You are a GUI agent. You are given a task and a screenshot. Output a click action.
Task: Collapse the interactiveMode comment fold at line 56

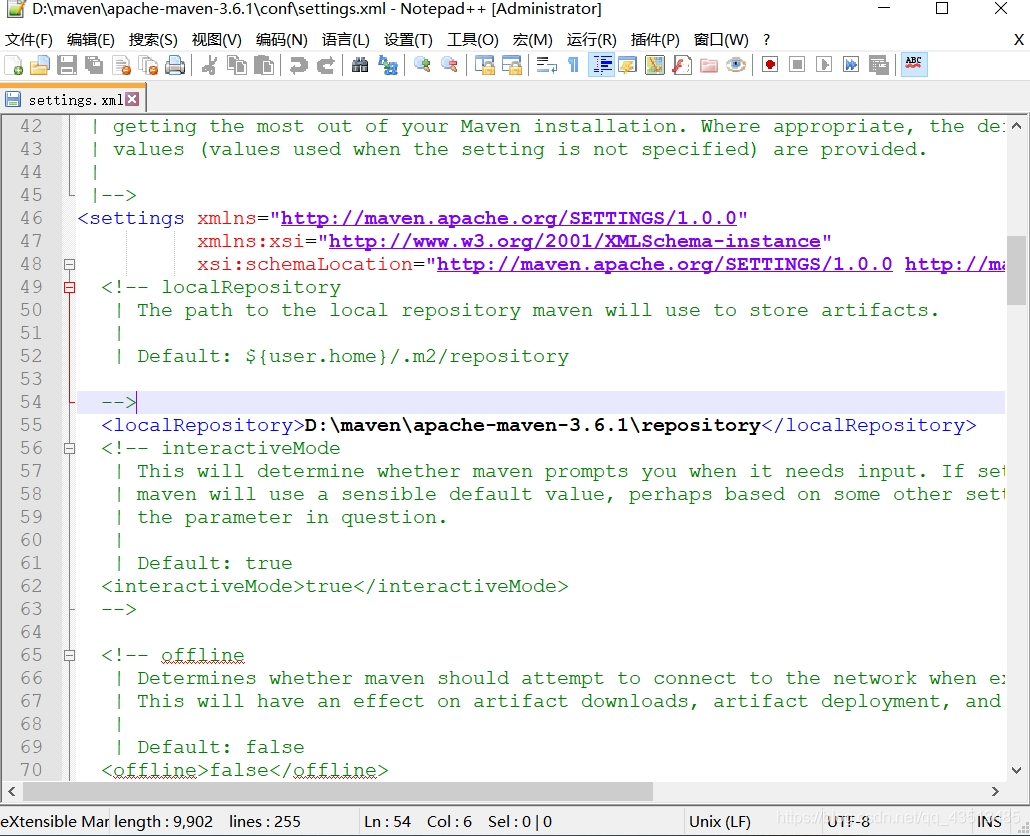pyautogui.click(x=70, y=449)
